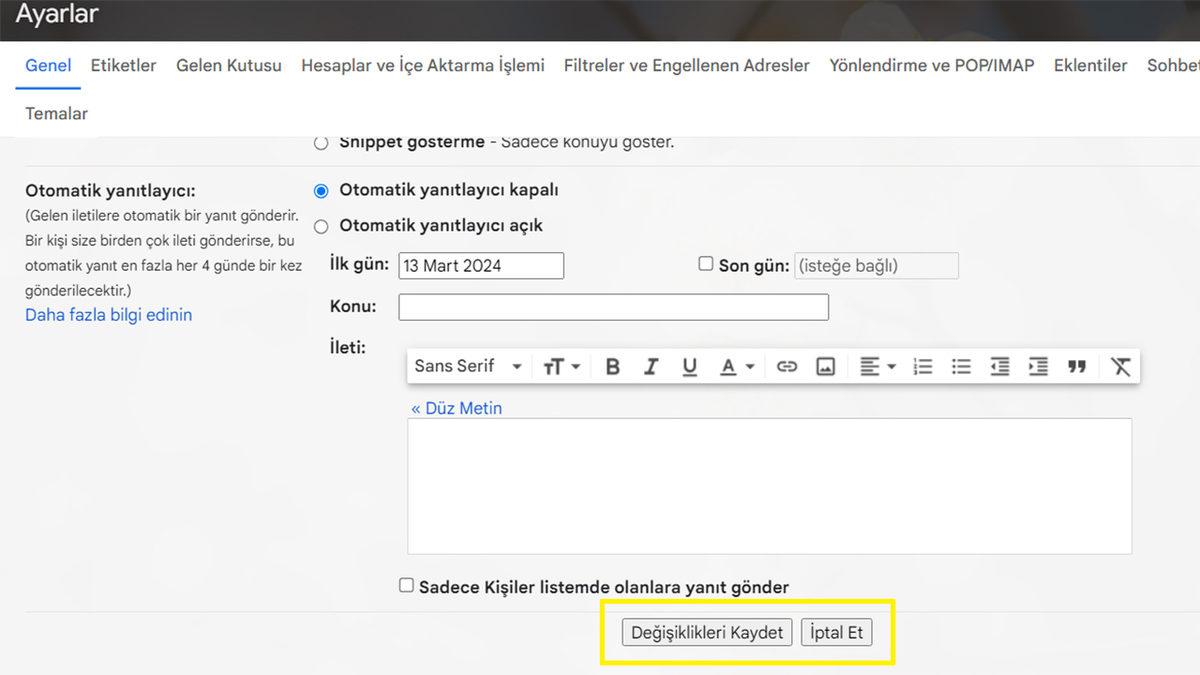The image size is (1200, 675).
Task: Insert an image into the message body
Action: coord(825,366)
